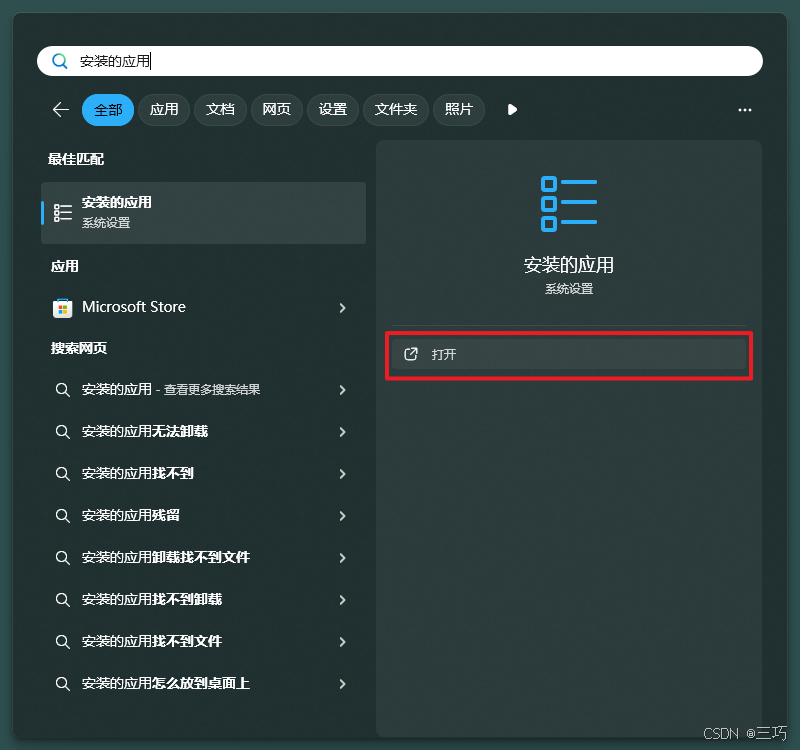The width and height of the screenshot is (800, 750).
Task: Open best match 安装的应用 system settings
Action: (x=204, y=213)
